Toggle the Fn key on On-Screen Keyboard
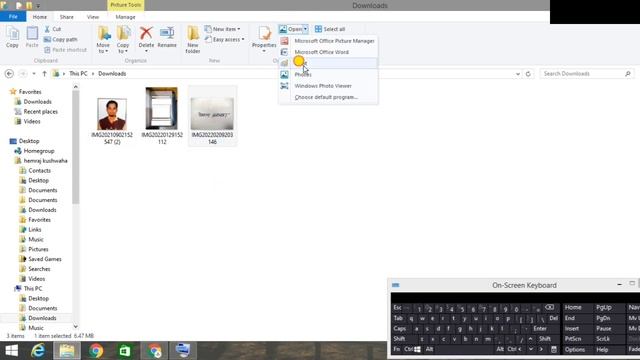The width and height of the screenshot is (640, 360). pyautogui.click(x=397, y=349)
